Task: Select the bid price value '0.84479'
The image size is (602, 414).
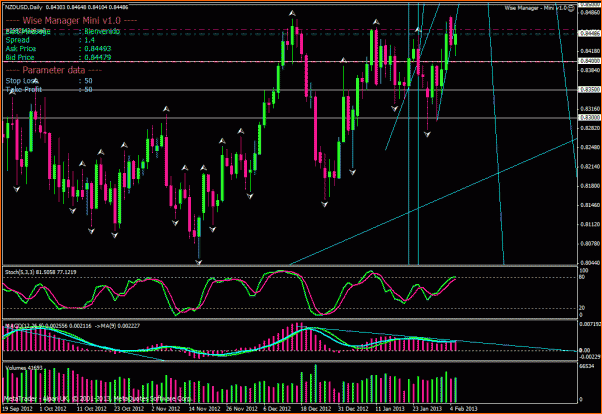Action: pyautogui.click(x=98, y=57)
